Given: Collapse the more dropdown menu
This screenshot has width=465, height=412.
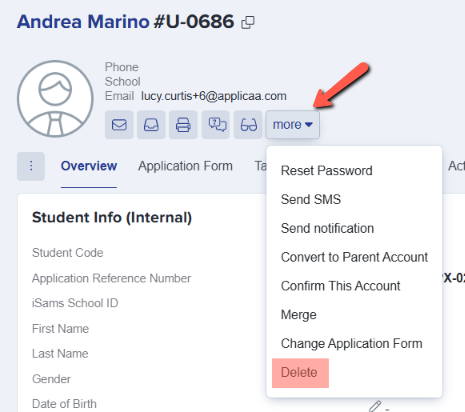Looking at the screenshot, I should pyautogui.click(x=293, y=125).
